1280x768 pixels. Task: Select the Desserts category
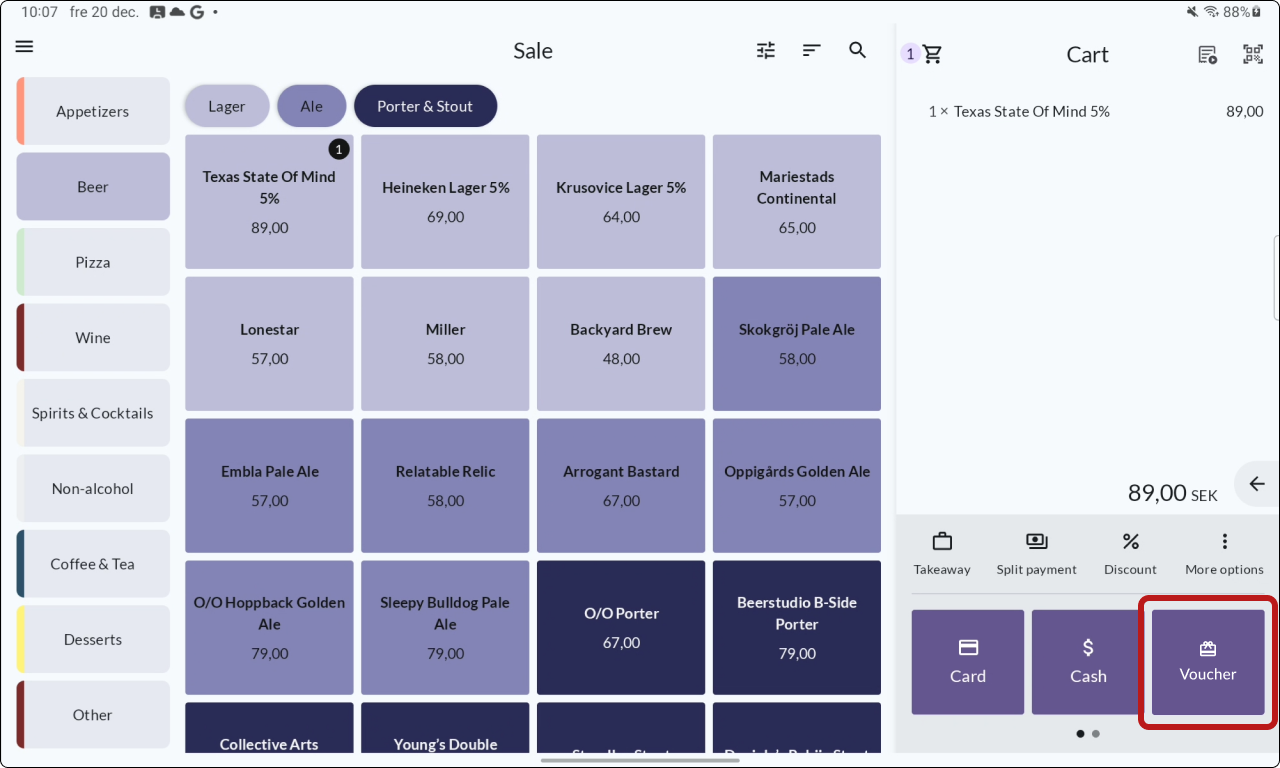point(93,639)
